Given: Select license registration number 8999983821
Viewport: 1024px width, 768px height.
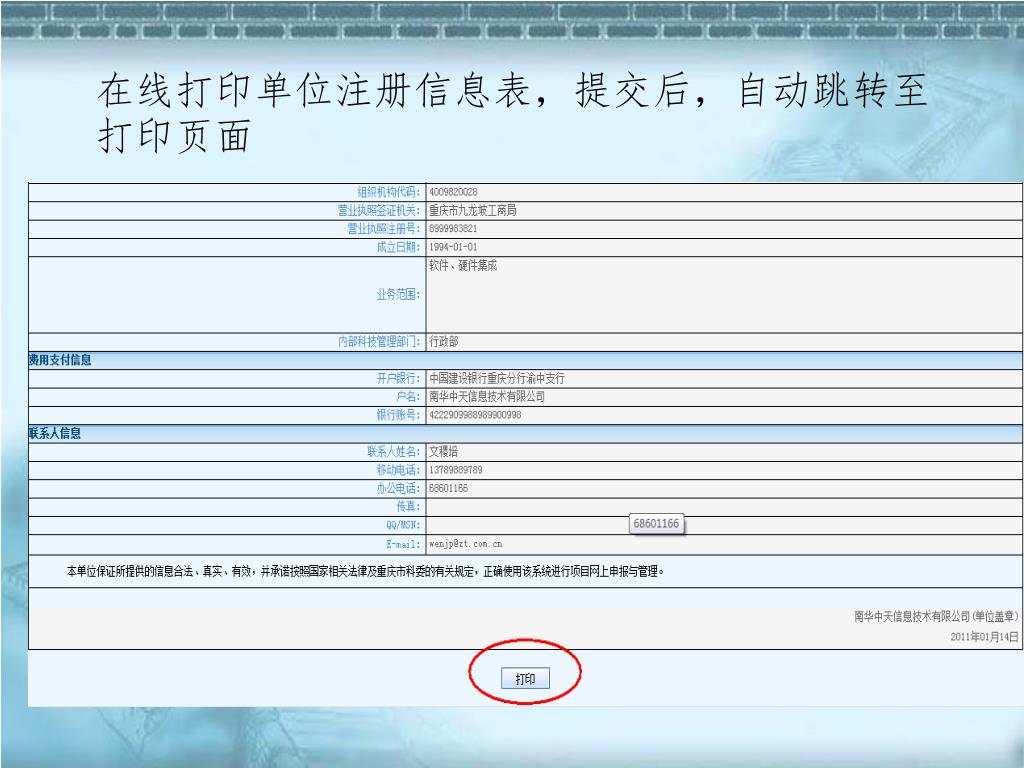Looking at the screenshot, I should 453,229.
